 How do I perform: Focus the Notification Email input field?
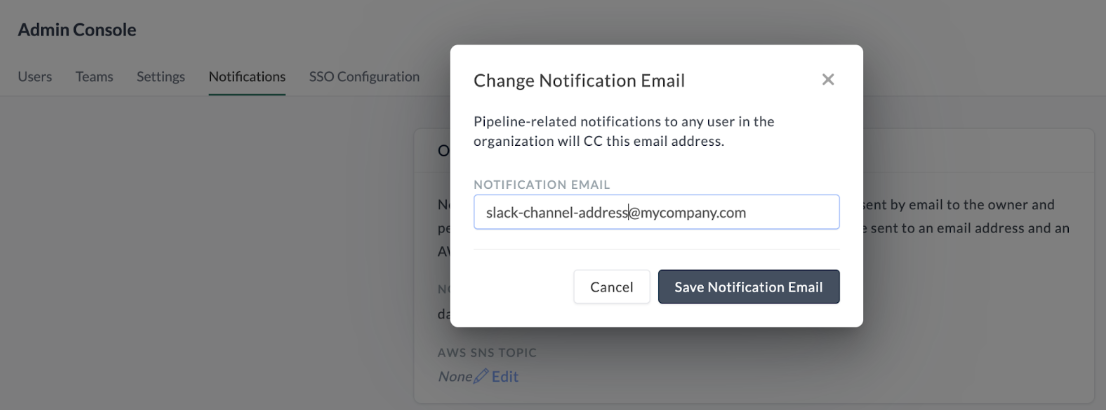(x=656, y=212)
